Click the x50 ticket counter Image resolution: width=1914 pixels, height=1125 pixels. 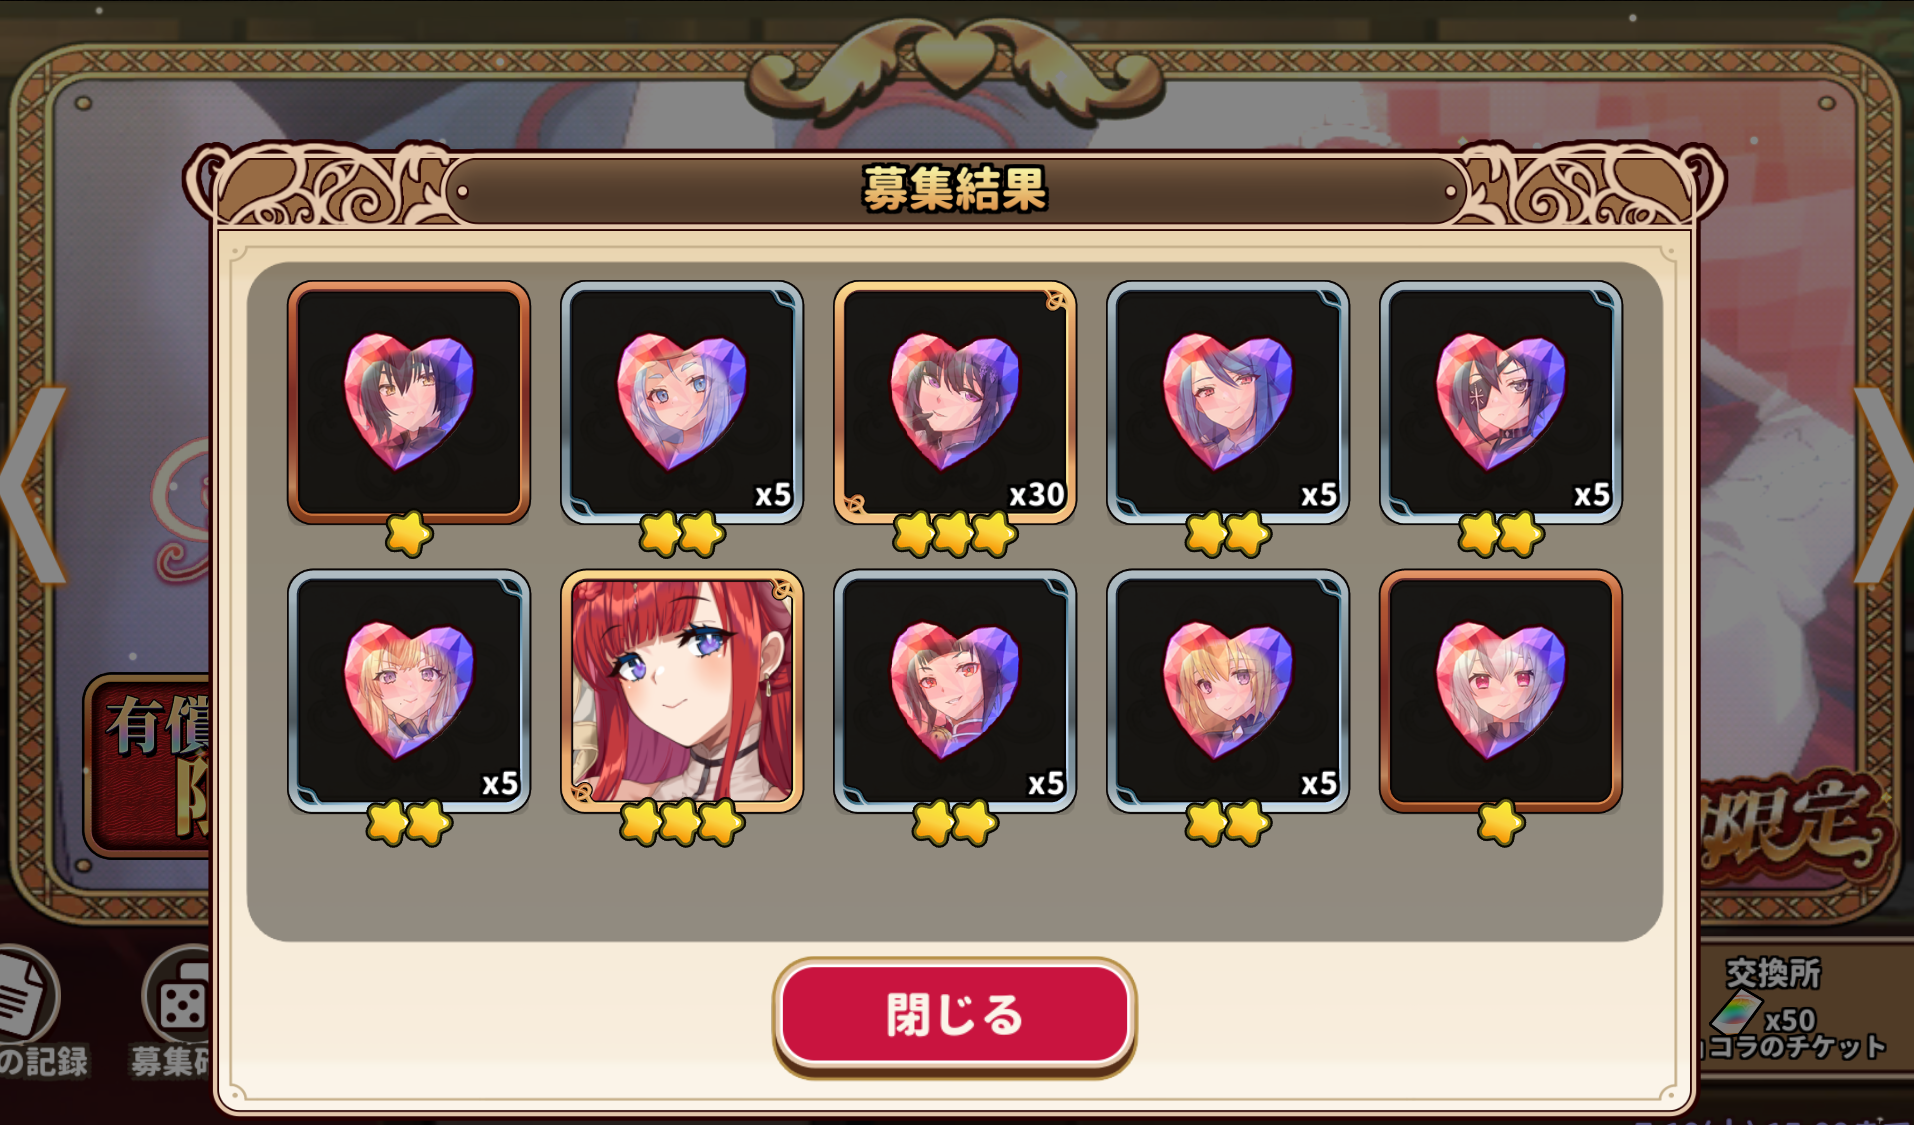point(1790,1020)
